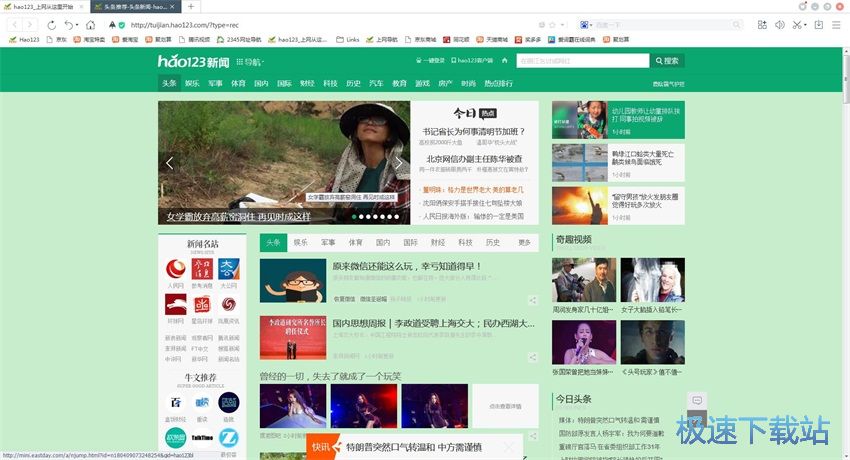Open the Links bookmarks folder
Image resolution: width=850 pixels, height=460 pixels.
point(347,40)
